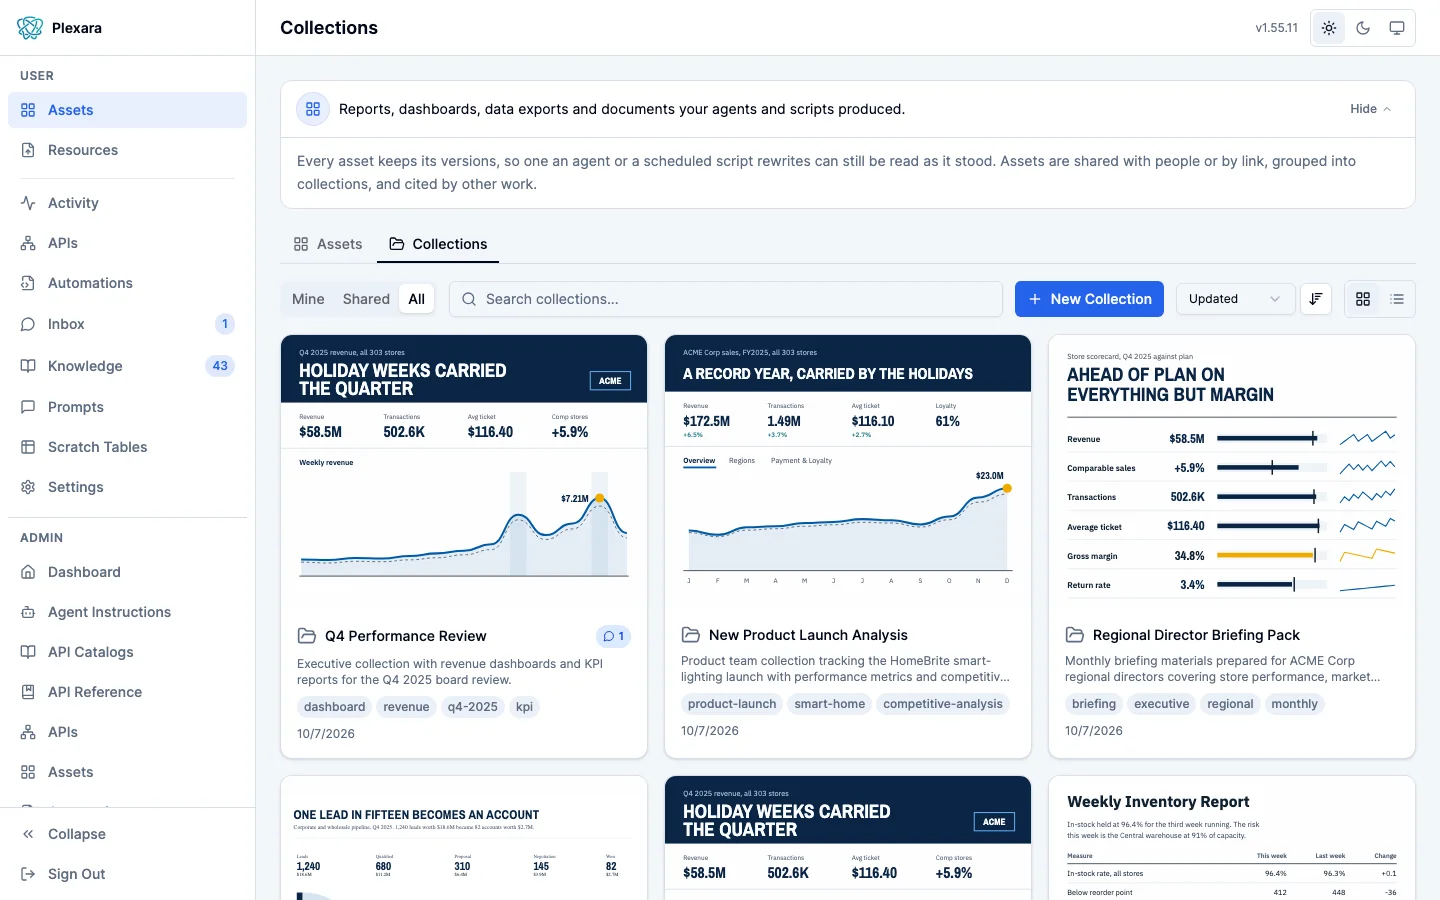Open user Settings in the sidebar

click(x=127, y=487)
